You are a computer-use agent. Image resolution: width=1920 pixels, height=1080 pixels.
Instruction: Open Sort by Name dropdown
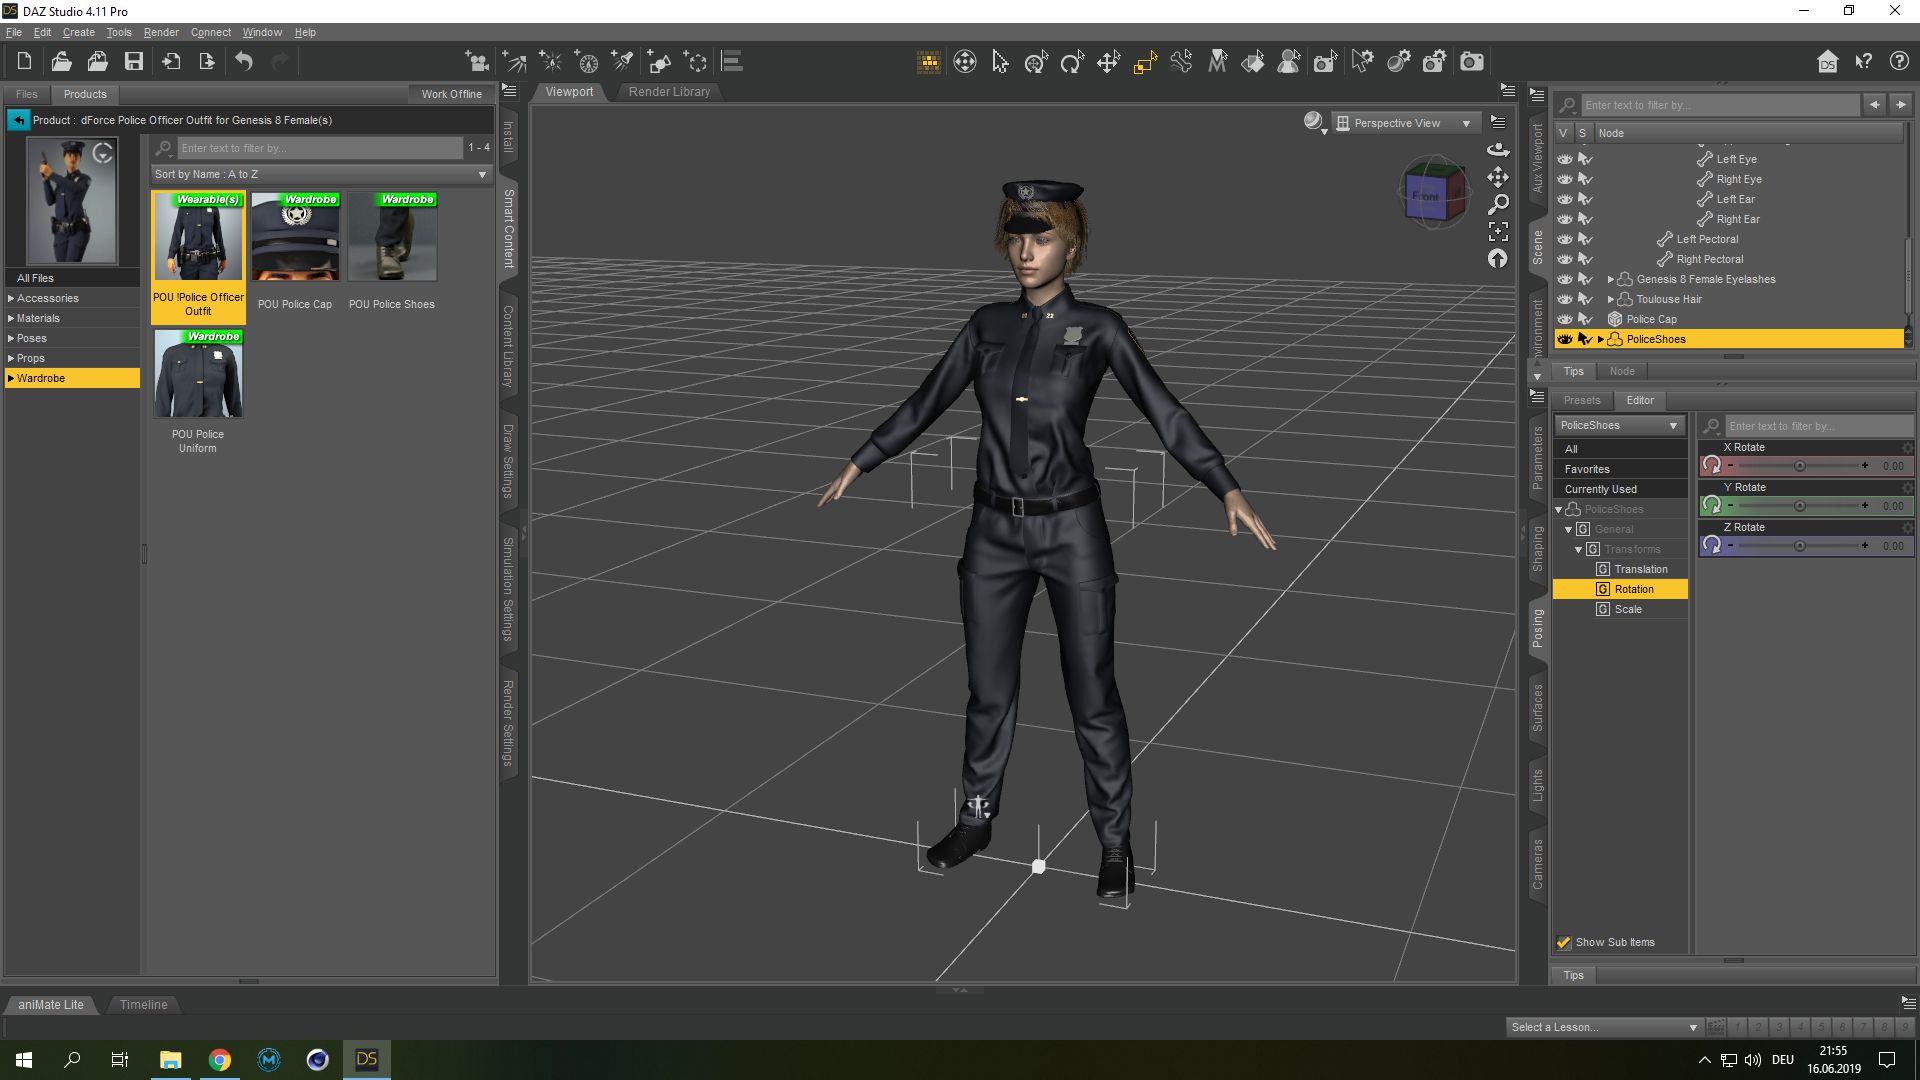click(x=320, y=174)
